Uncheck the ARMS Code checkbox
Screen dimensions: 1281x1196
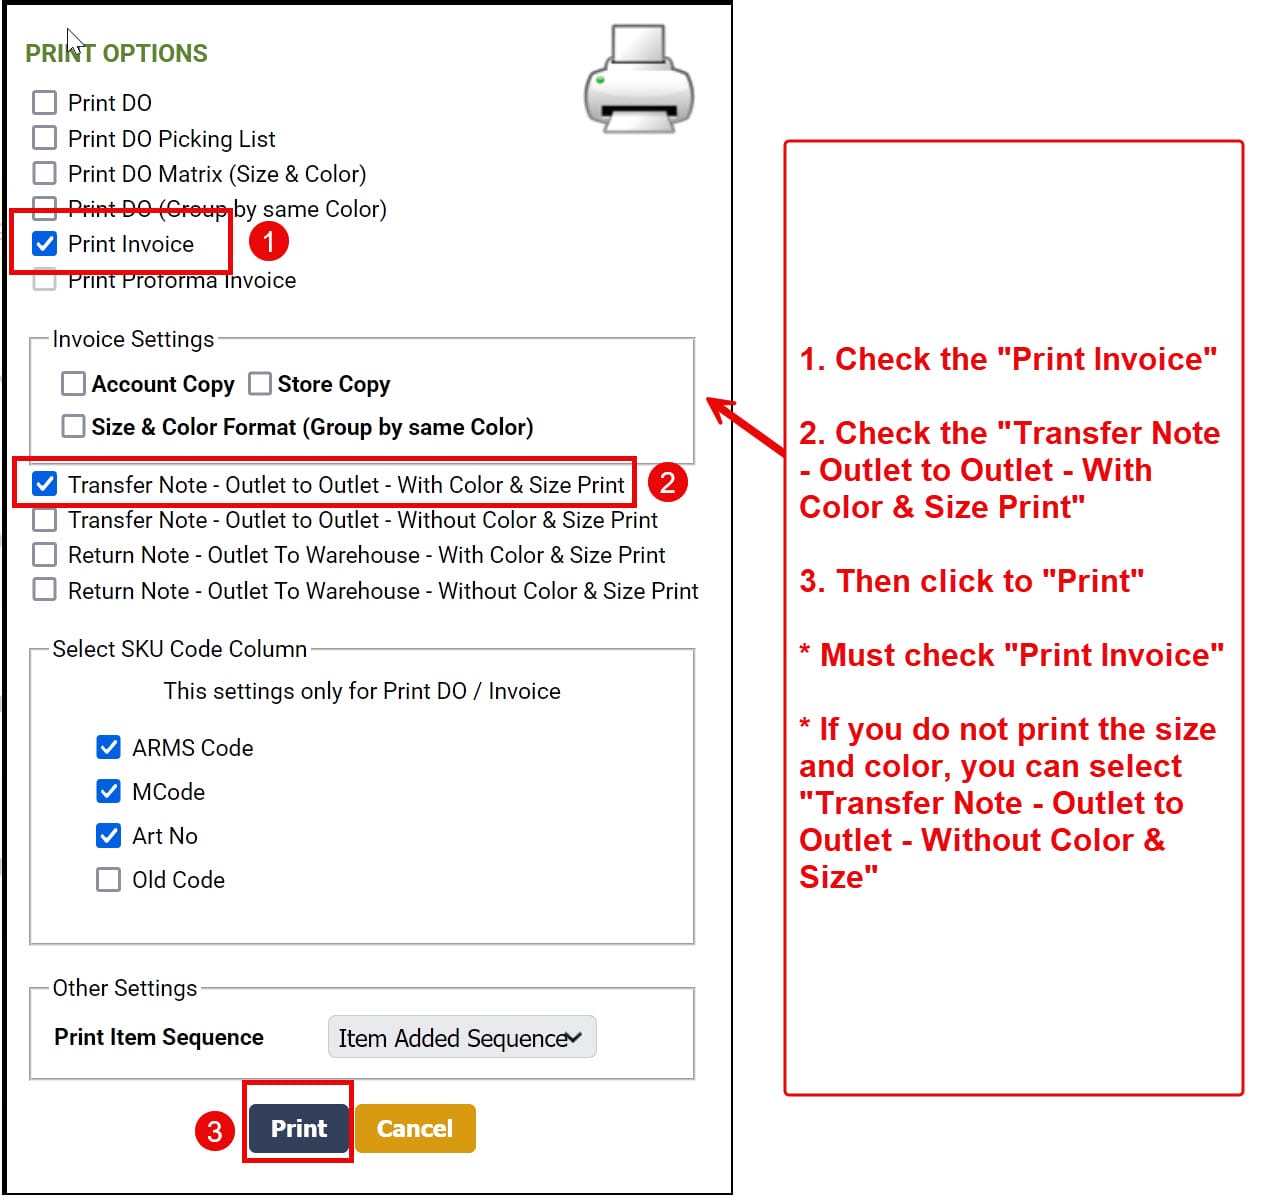(x=109, y=747)
